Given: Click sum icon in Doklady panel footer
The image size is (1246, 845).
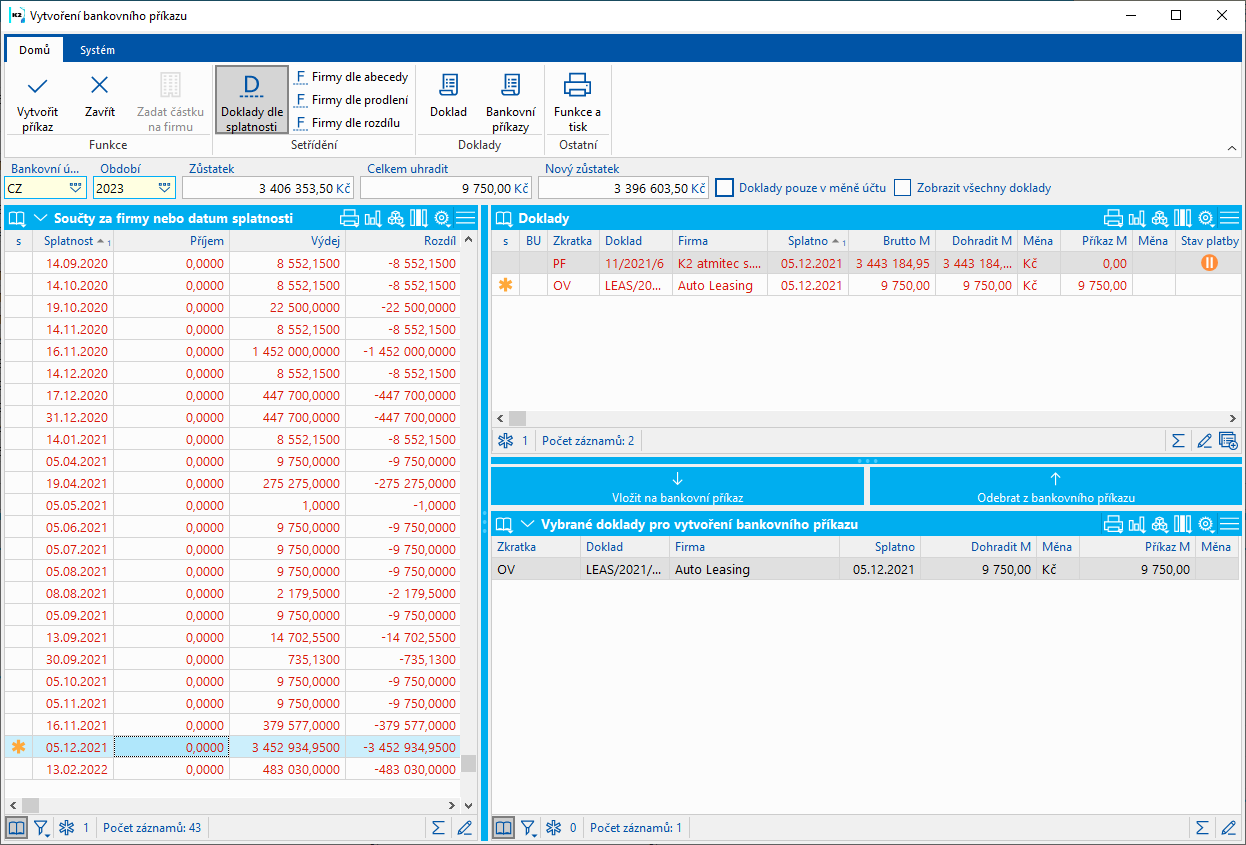Looking at the screenshot, I should (x=1178, y=440).
